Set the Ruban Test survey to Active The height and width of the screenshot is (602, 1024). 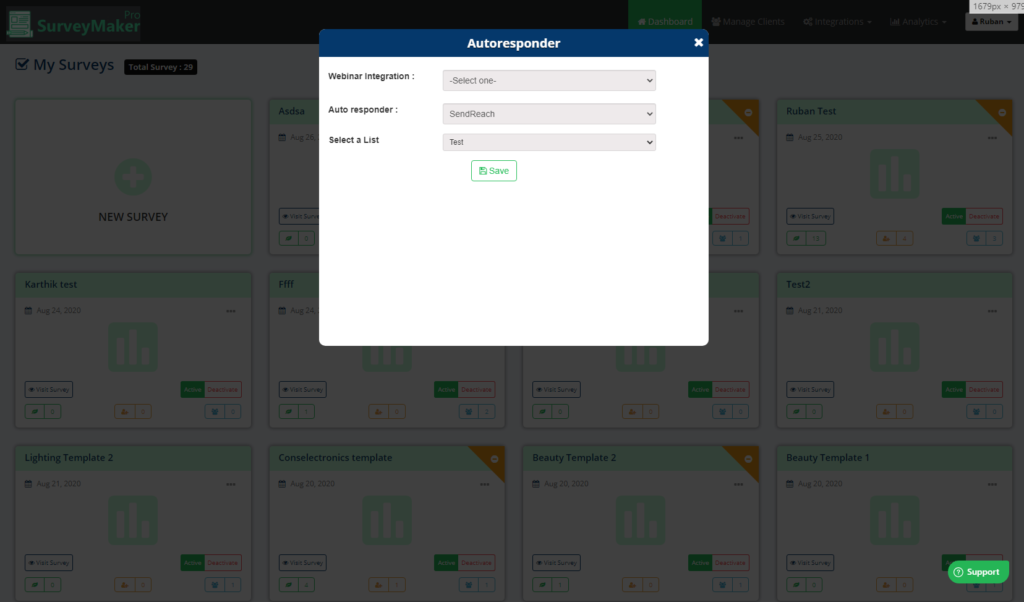pyautogui.click(x=953, y=216)
